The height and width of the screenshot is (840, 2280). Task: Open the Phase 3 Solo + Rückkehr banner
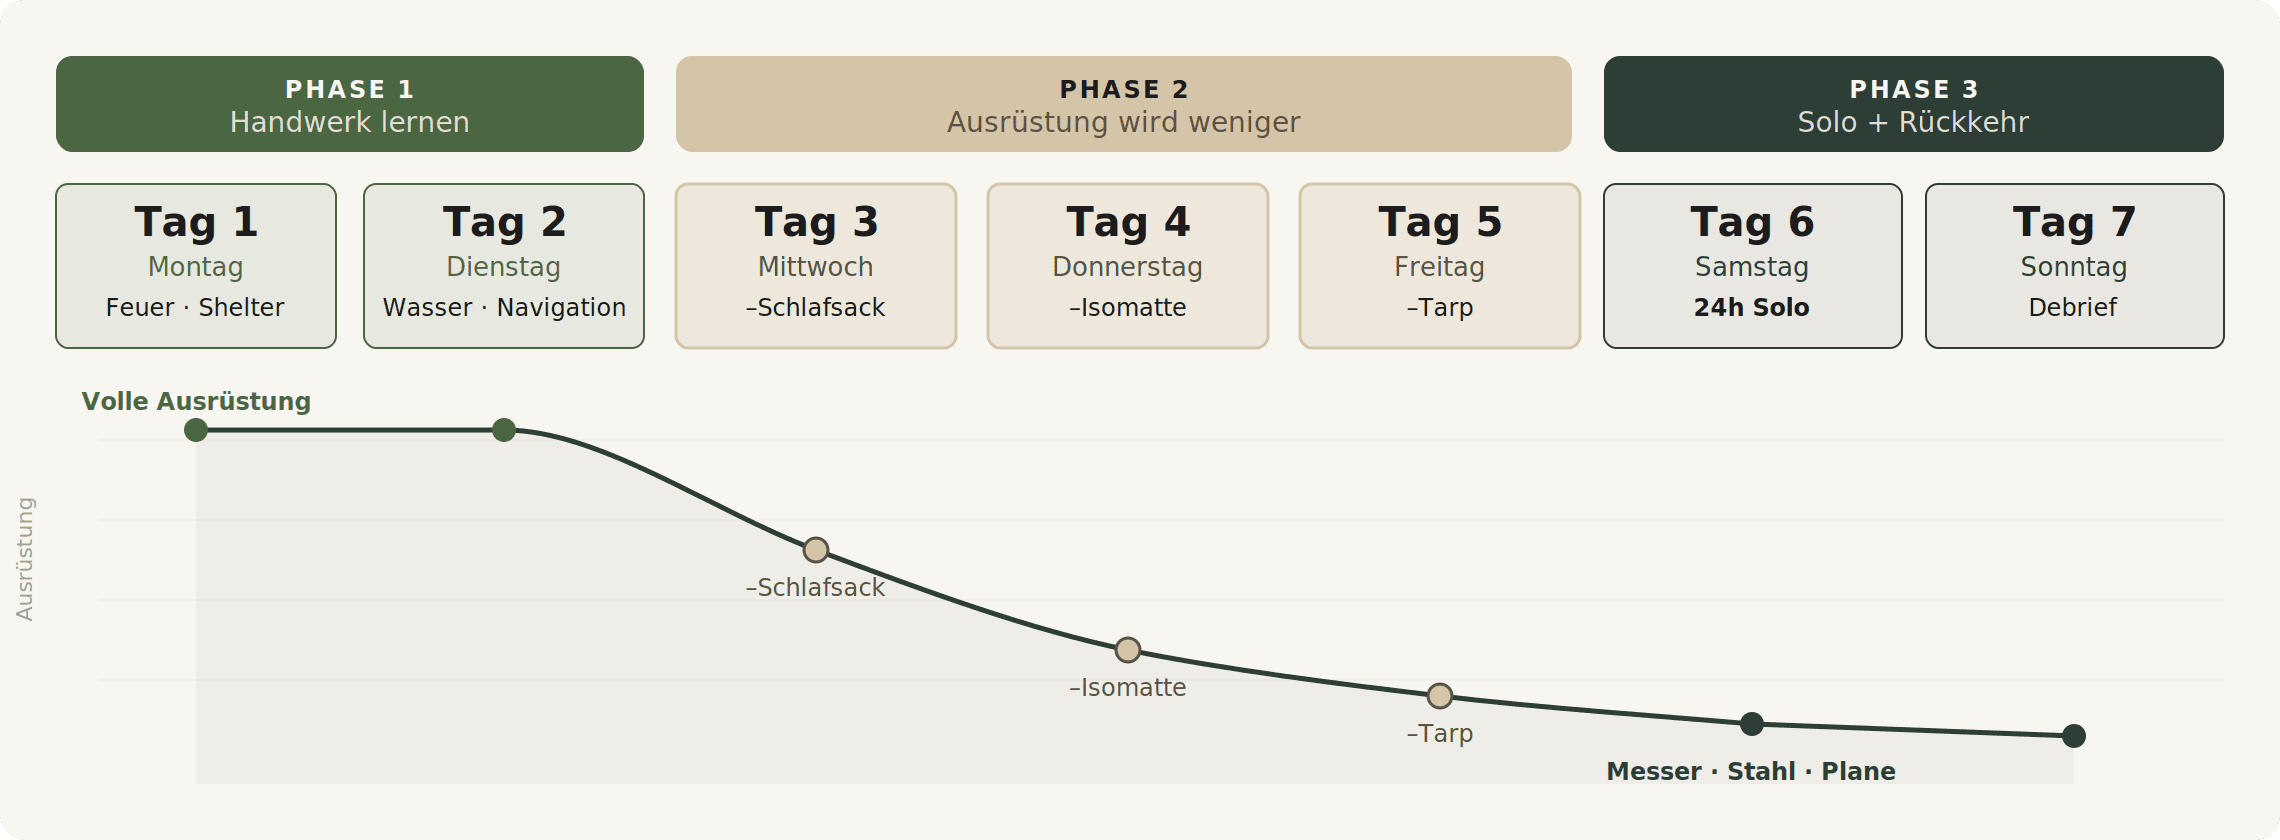pyautogui.click(x=1913, y=104)
